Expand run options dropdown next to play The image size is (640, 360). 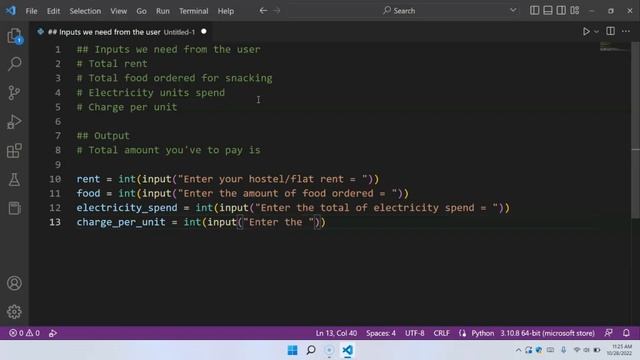(596, 31)
